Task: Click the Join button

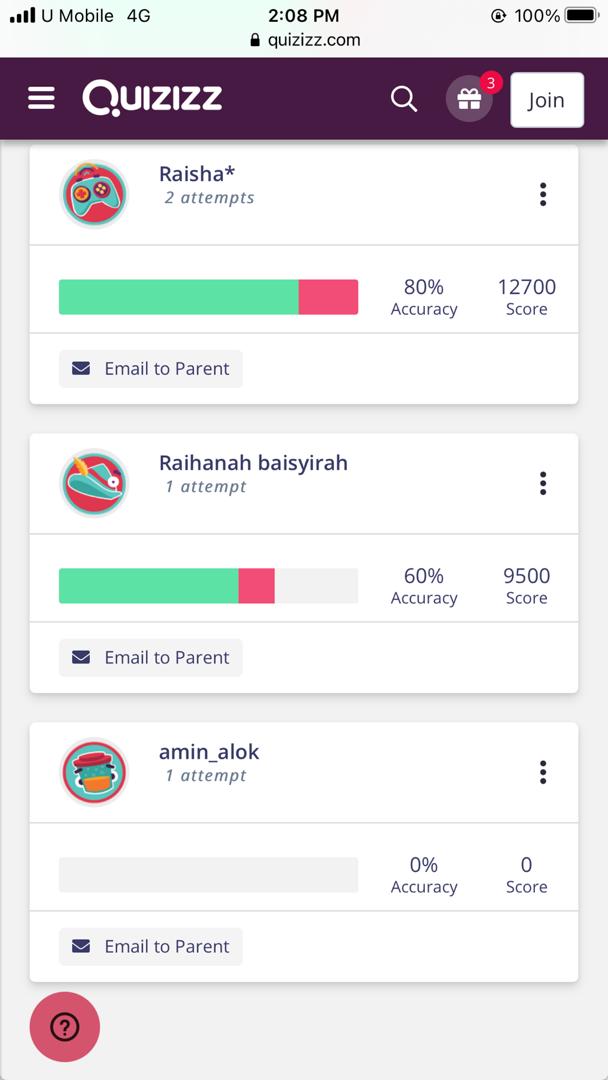Action: [x=546, y=100]
